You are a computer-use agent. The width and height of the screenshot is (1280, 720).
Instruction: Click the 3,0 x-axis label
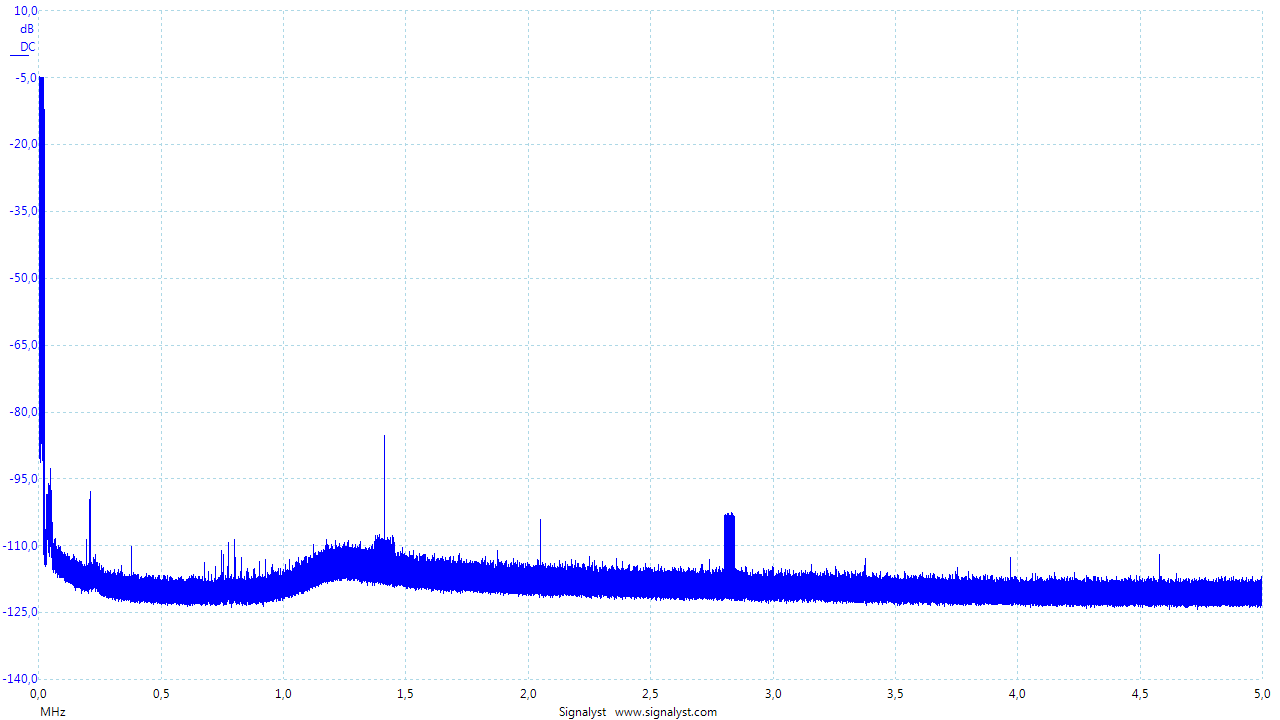click(x=773, y=693)
